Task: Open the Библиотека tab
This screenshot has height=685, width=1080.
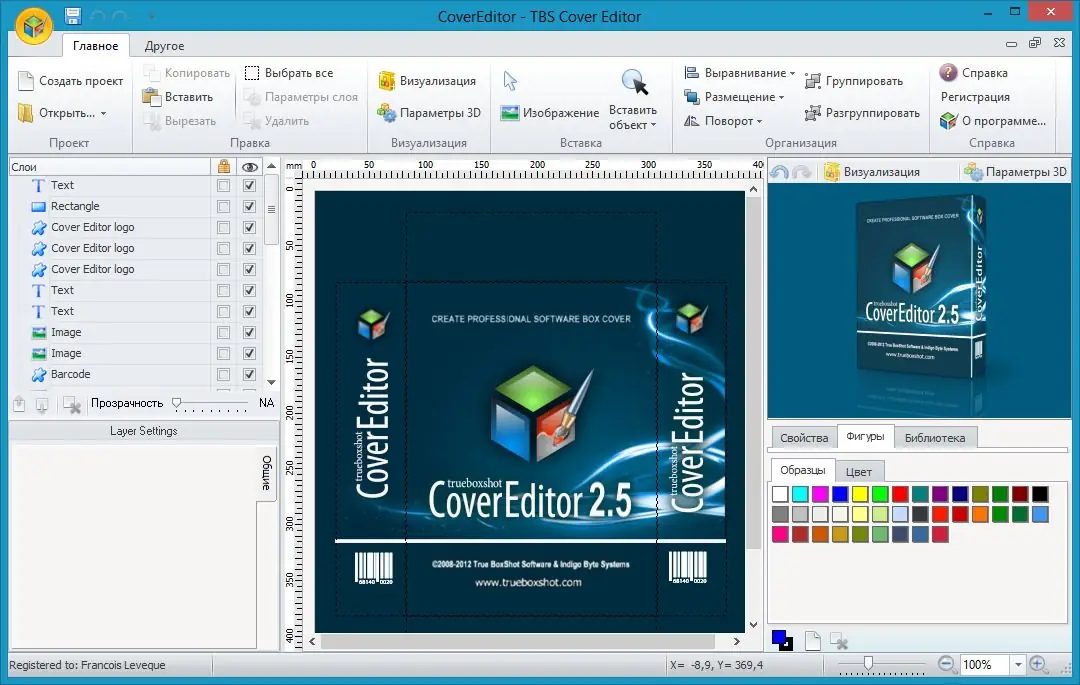Action: tap(935, 437)
